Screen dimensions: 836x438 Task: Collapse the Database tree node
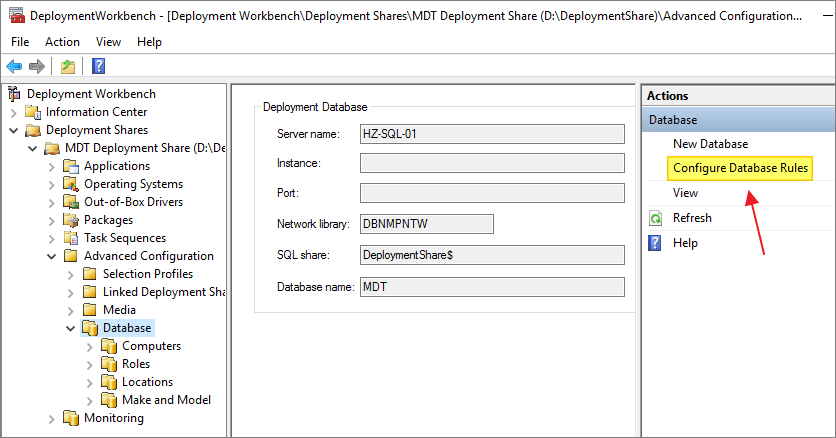(71, 328)
